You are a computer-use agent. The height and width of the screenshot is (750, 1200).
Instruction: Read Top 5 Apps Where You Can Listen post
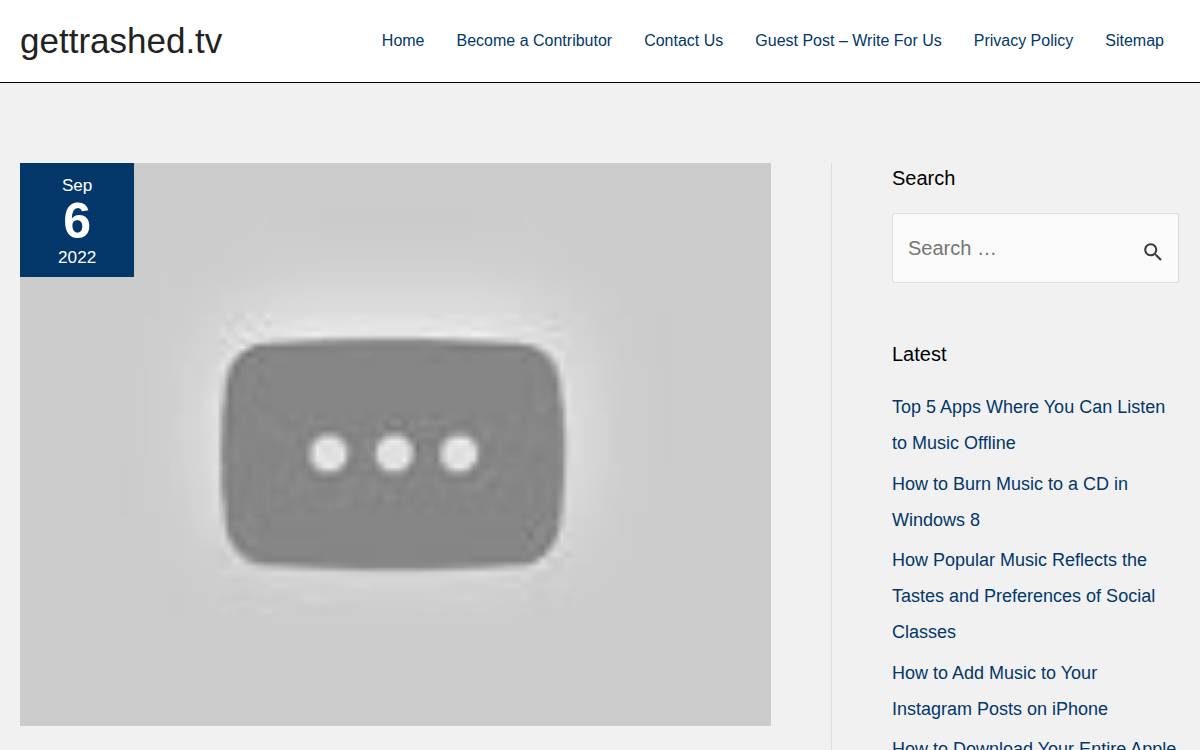tap(1028, 425)
